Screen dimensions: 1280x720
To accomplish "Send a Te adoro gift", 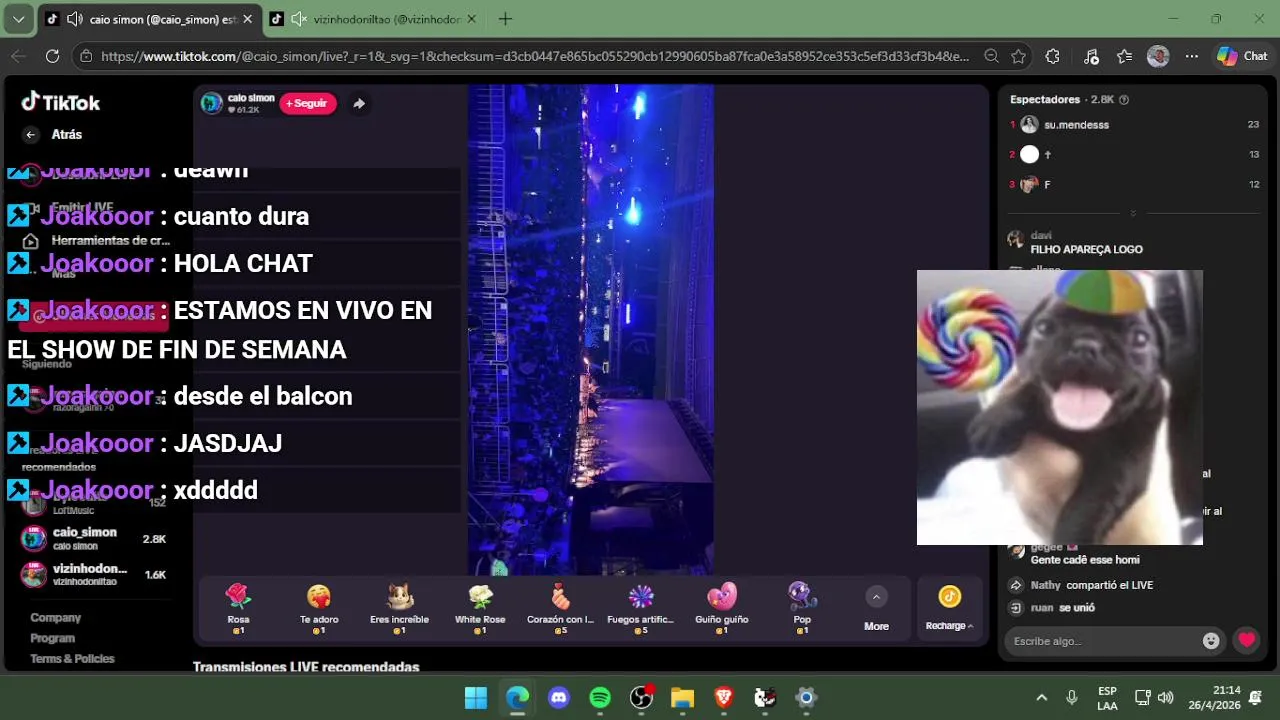I will (x=319, y=609).
